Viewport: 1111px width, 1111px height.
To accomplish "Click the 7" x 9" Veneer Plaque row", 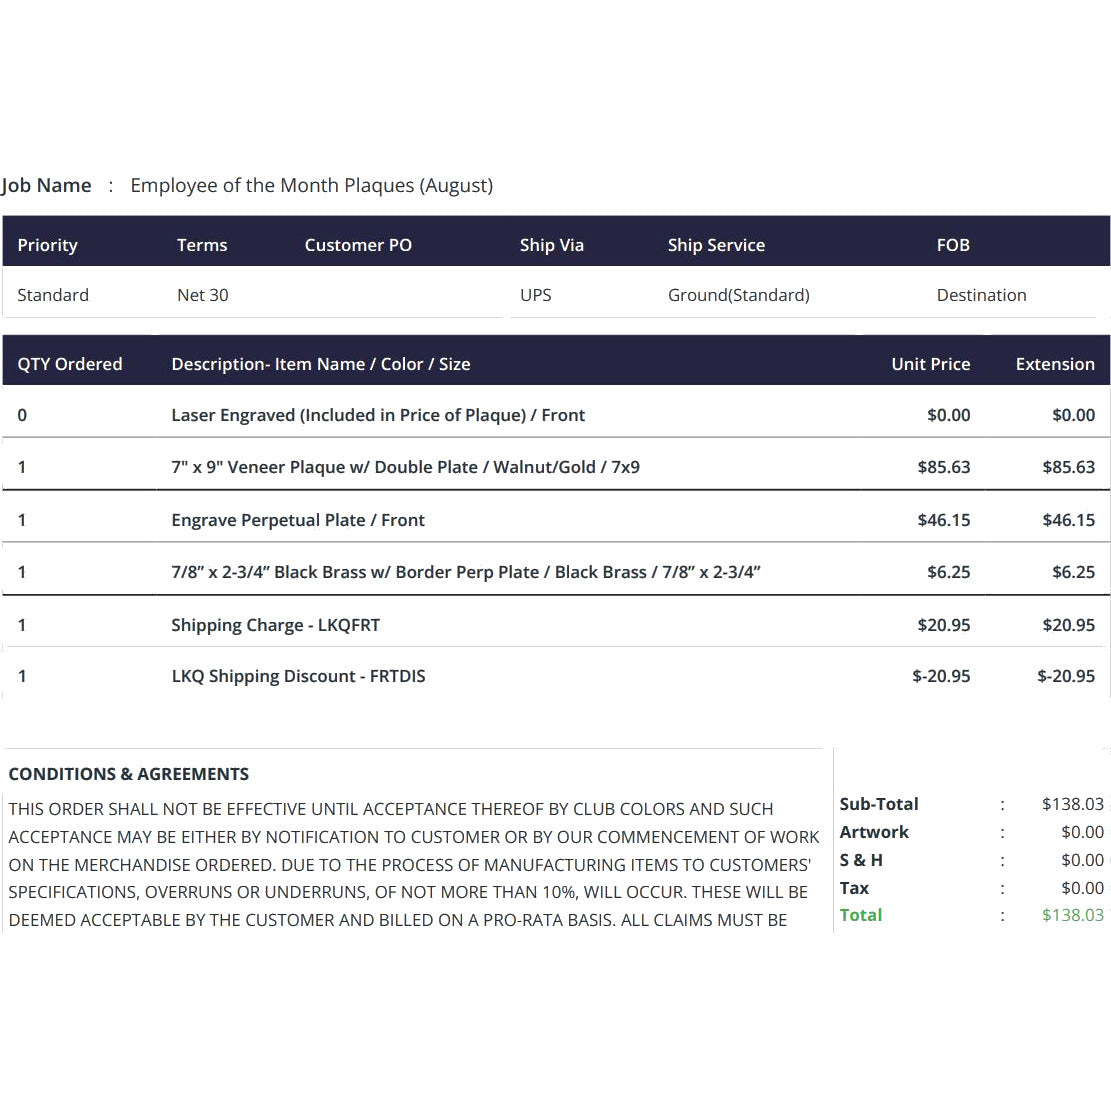I will [x=556, y=467].
